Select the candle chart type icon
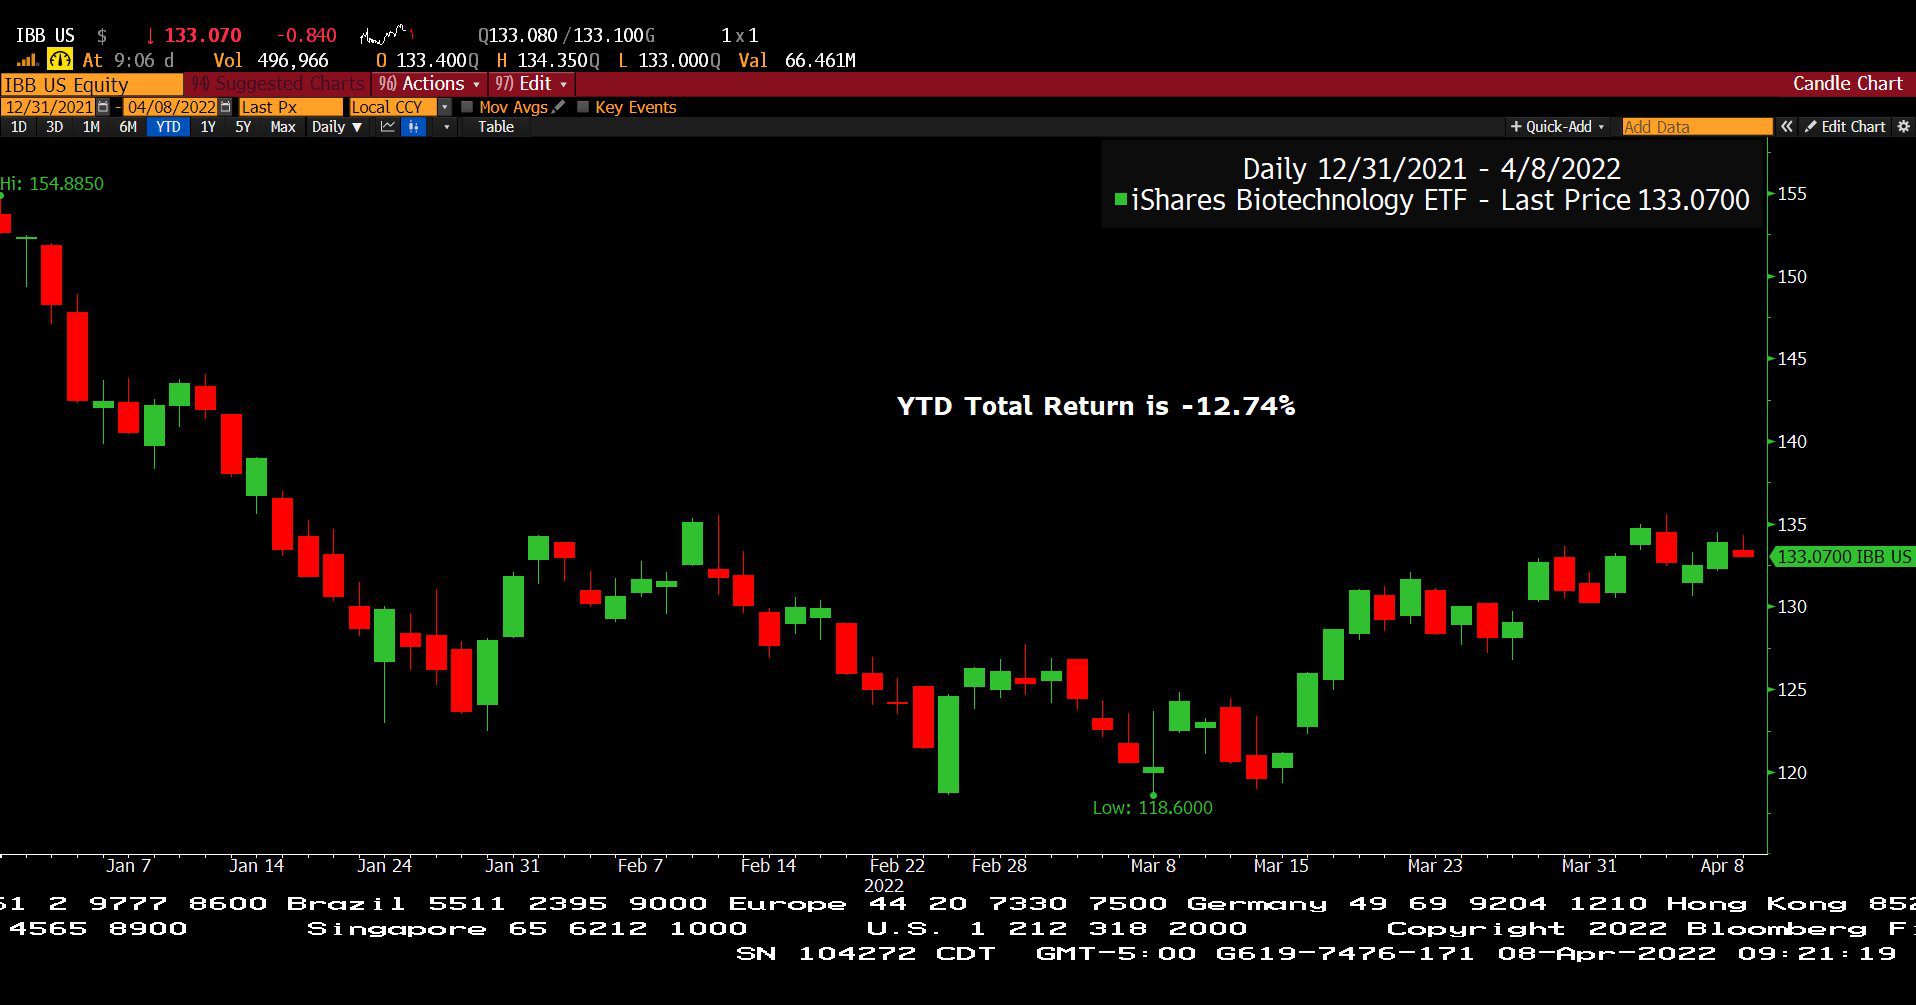The image size is (1916, 1005). pos(414,127)
